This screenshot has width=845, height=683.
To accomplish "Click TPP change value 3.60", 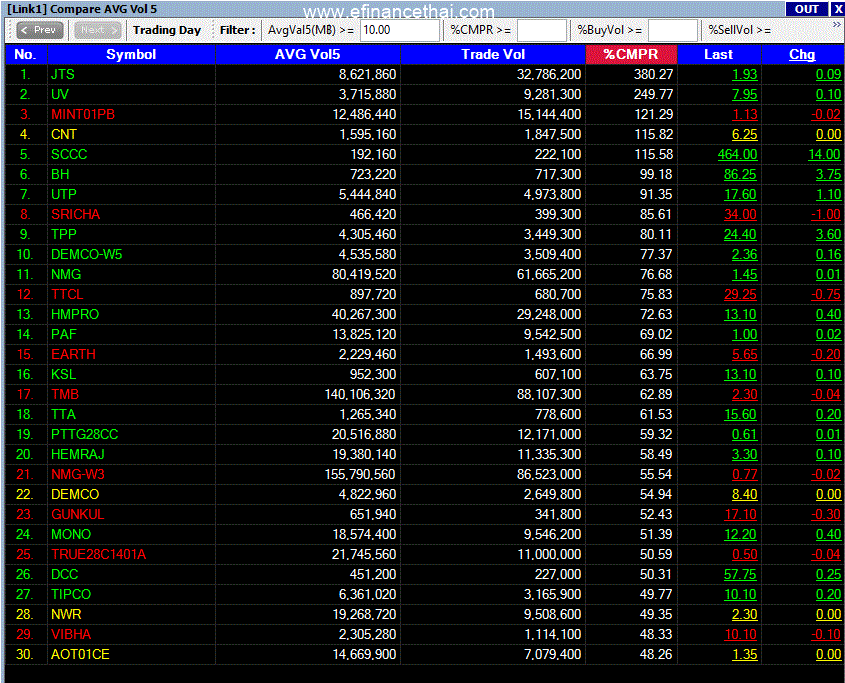I will click(828, 234).
